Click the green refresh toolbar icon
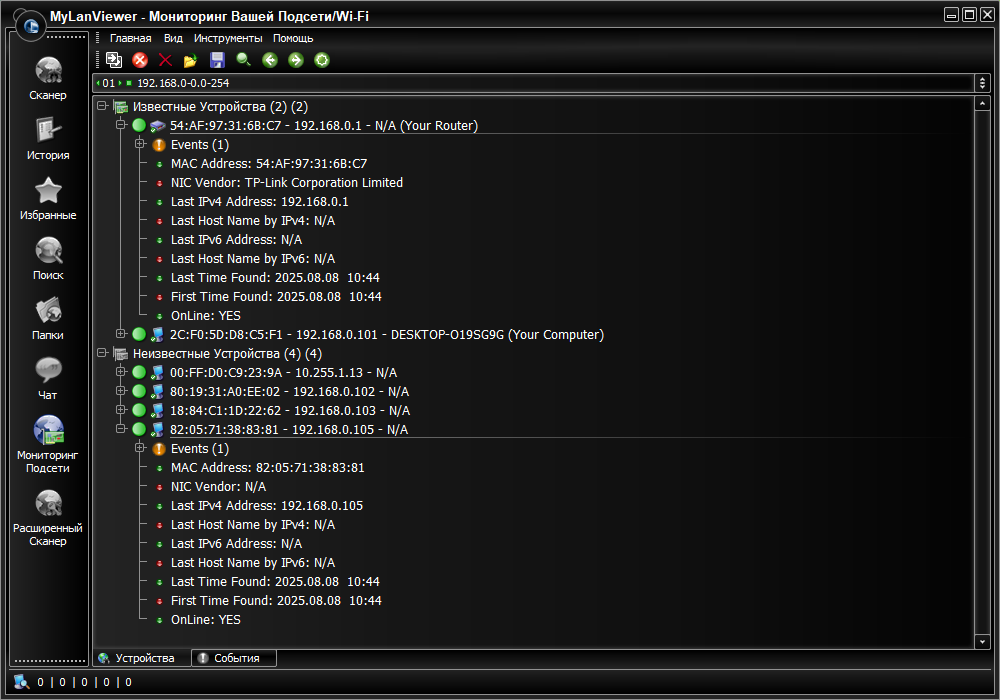 click(322, 60)
